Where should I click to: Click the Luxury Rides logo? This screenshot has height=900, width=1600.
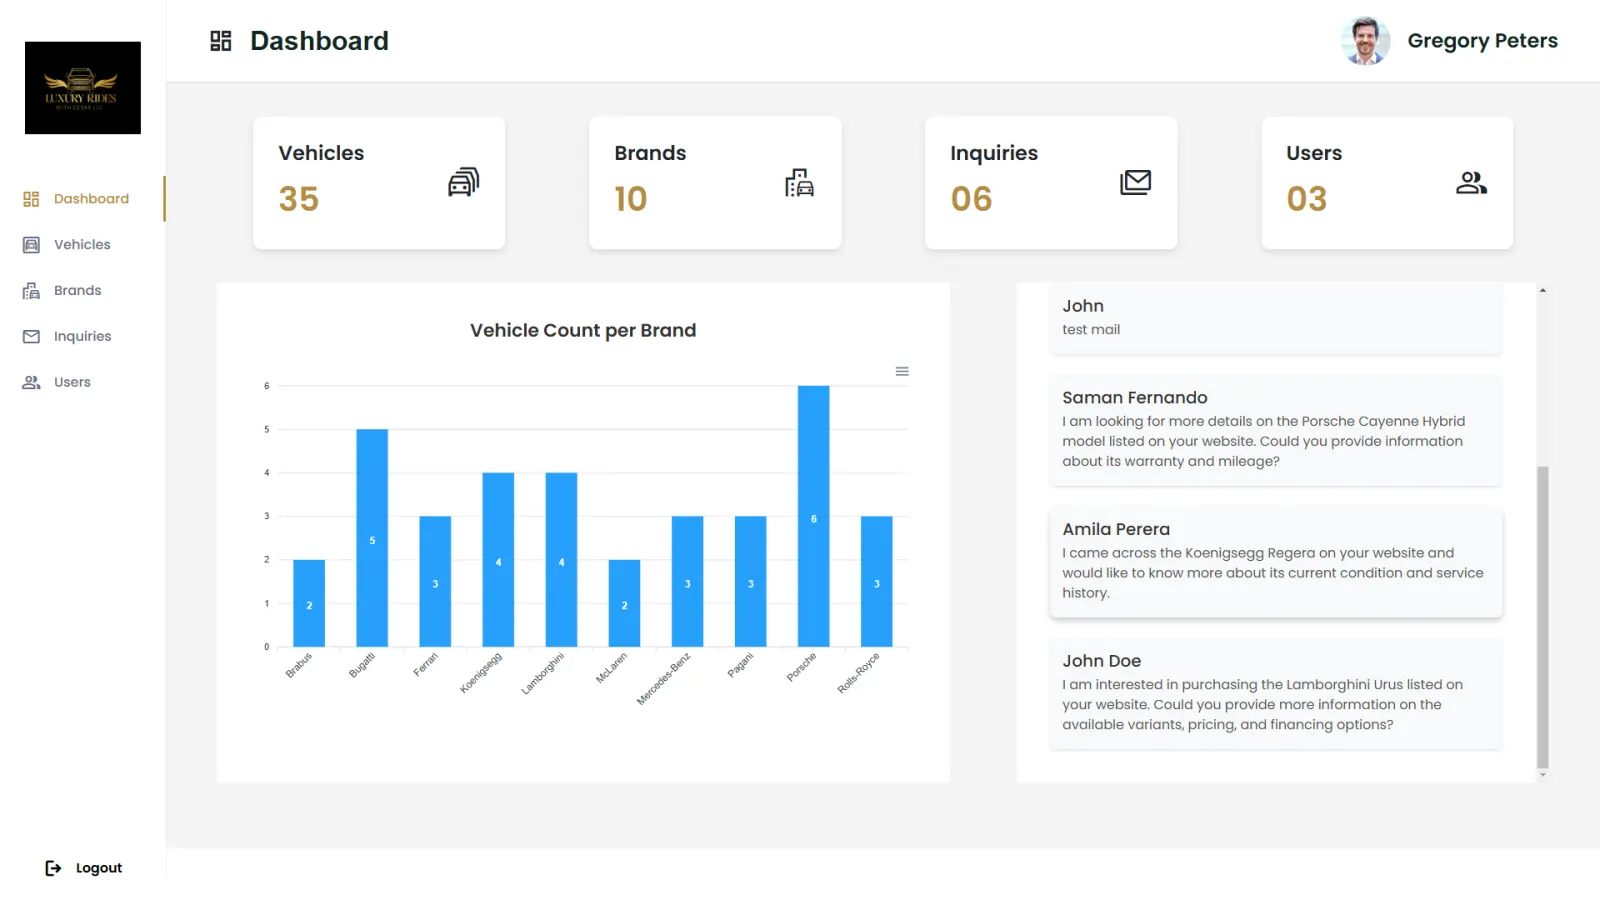(x=83, y=88)
